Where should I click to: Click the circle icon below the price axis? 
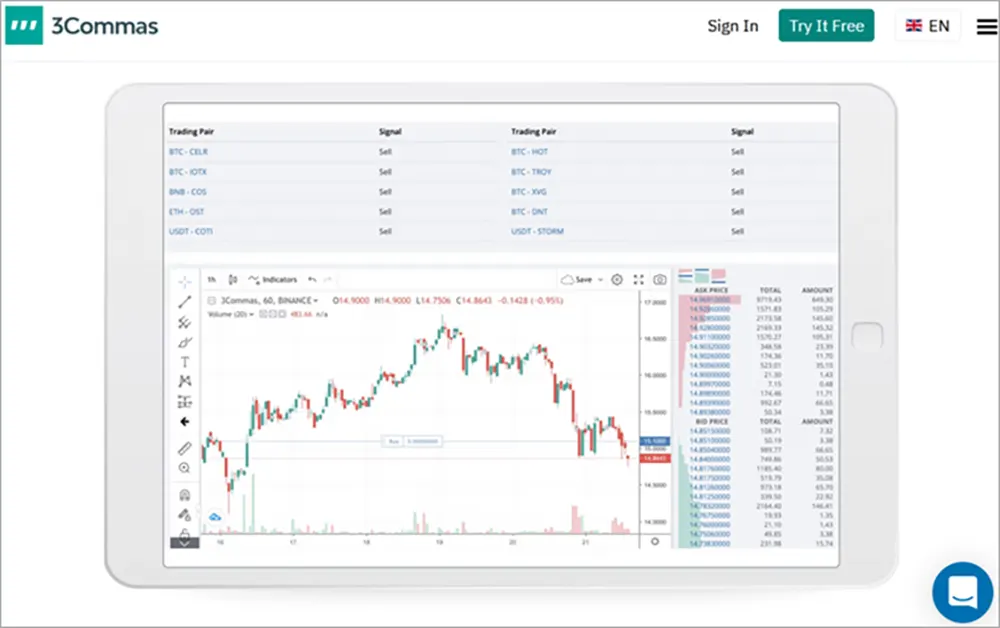point(655,541)
